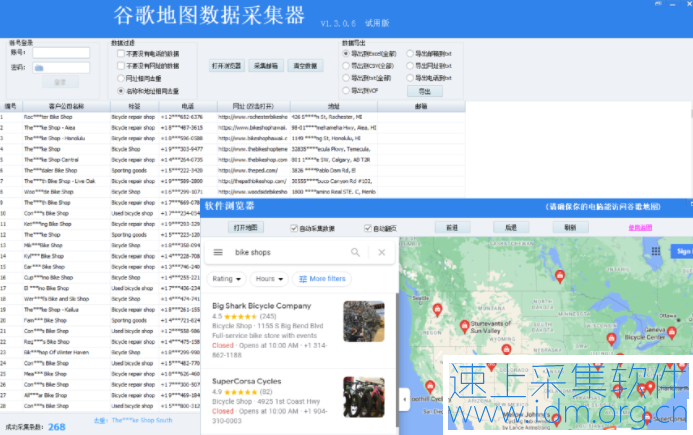Viewport: 693px width, 435px height.
Task: Click the 地址 column header
Action: click(x=334, y=106)
